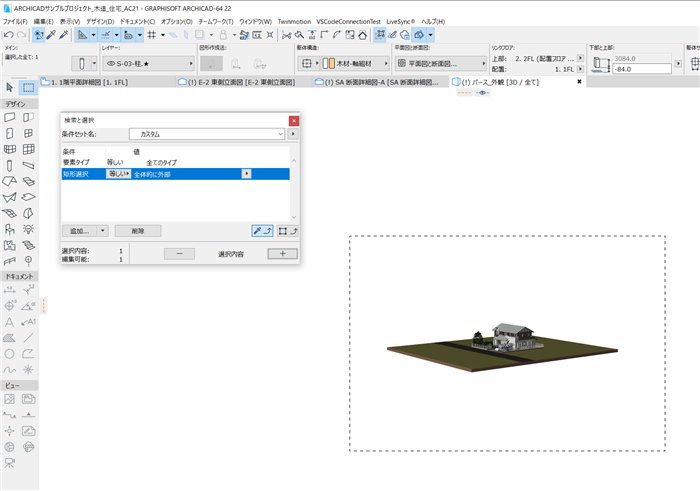Click the -84.0 bottom offset field
This screenshot has height=491, width=700.
(642, 69)
